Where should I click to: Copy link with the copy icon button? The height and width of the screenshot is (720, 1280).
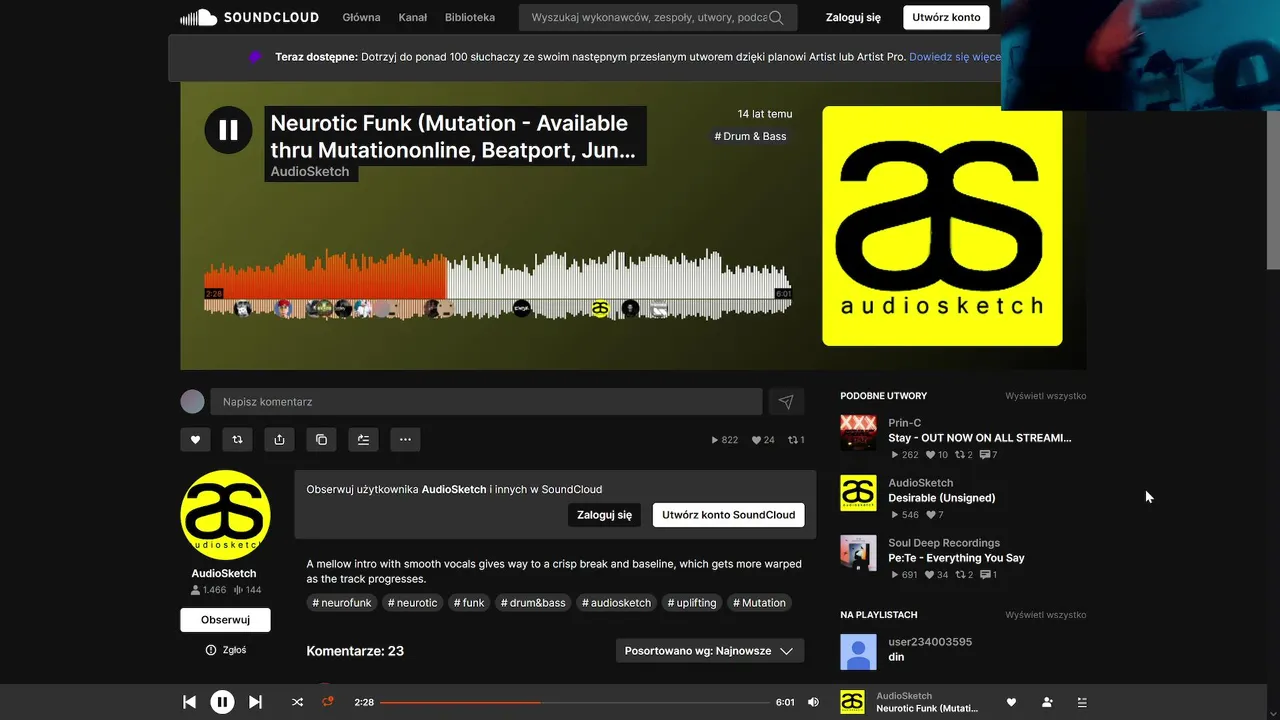click(321, 439)
